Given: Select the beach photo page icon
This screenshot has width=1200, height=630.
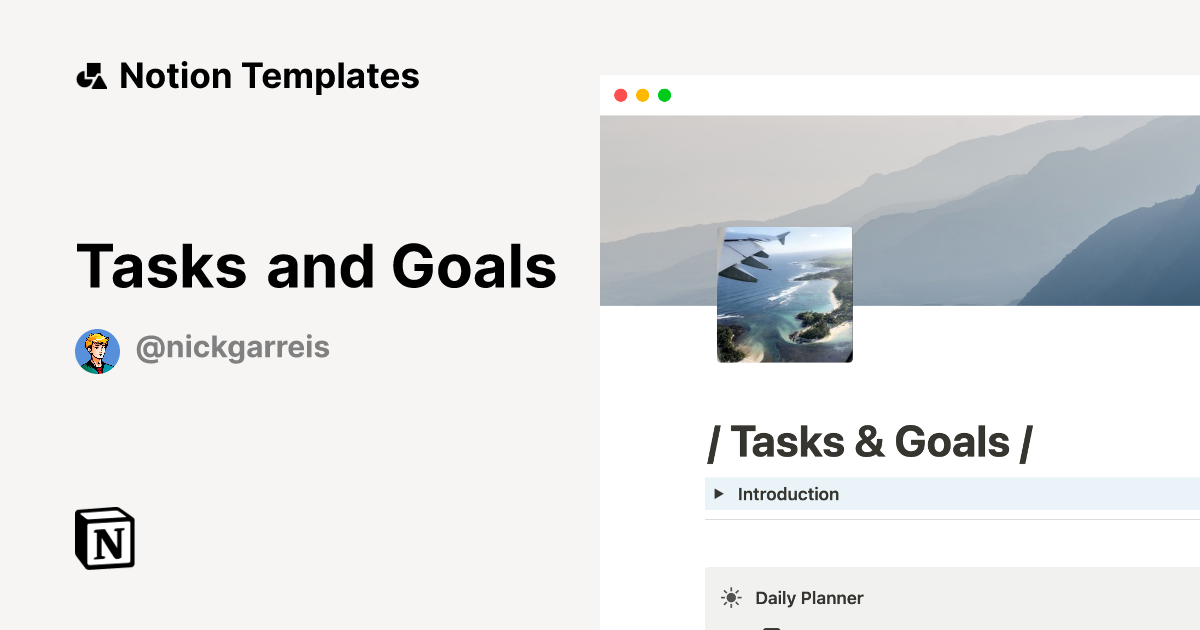Looking at the screenshot, I should [784, 296].
